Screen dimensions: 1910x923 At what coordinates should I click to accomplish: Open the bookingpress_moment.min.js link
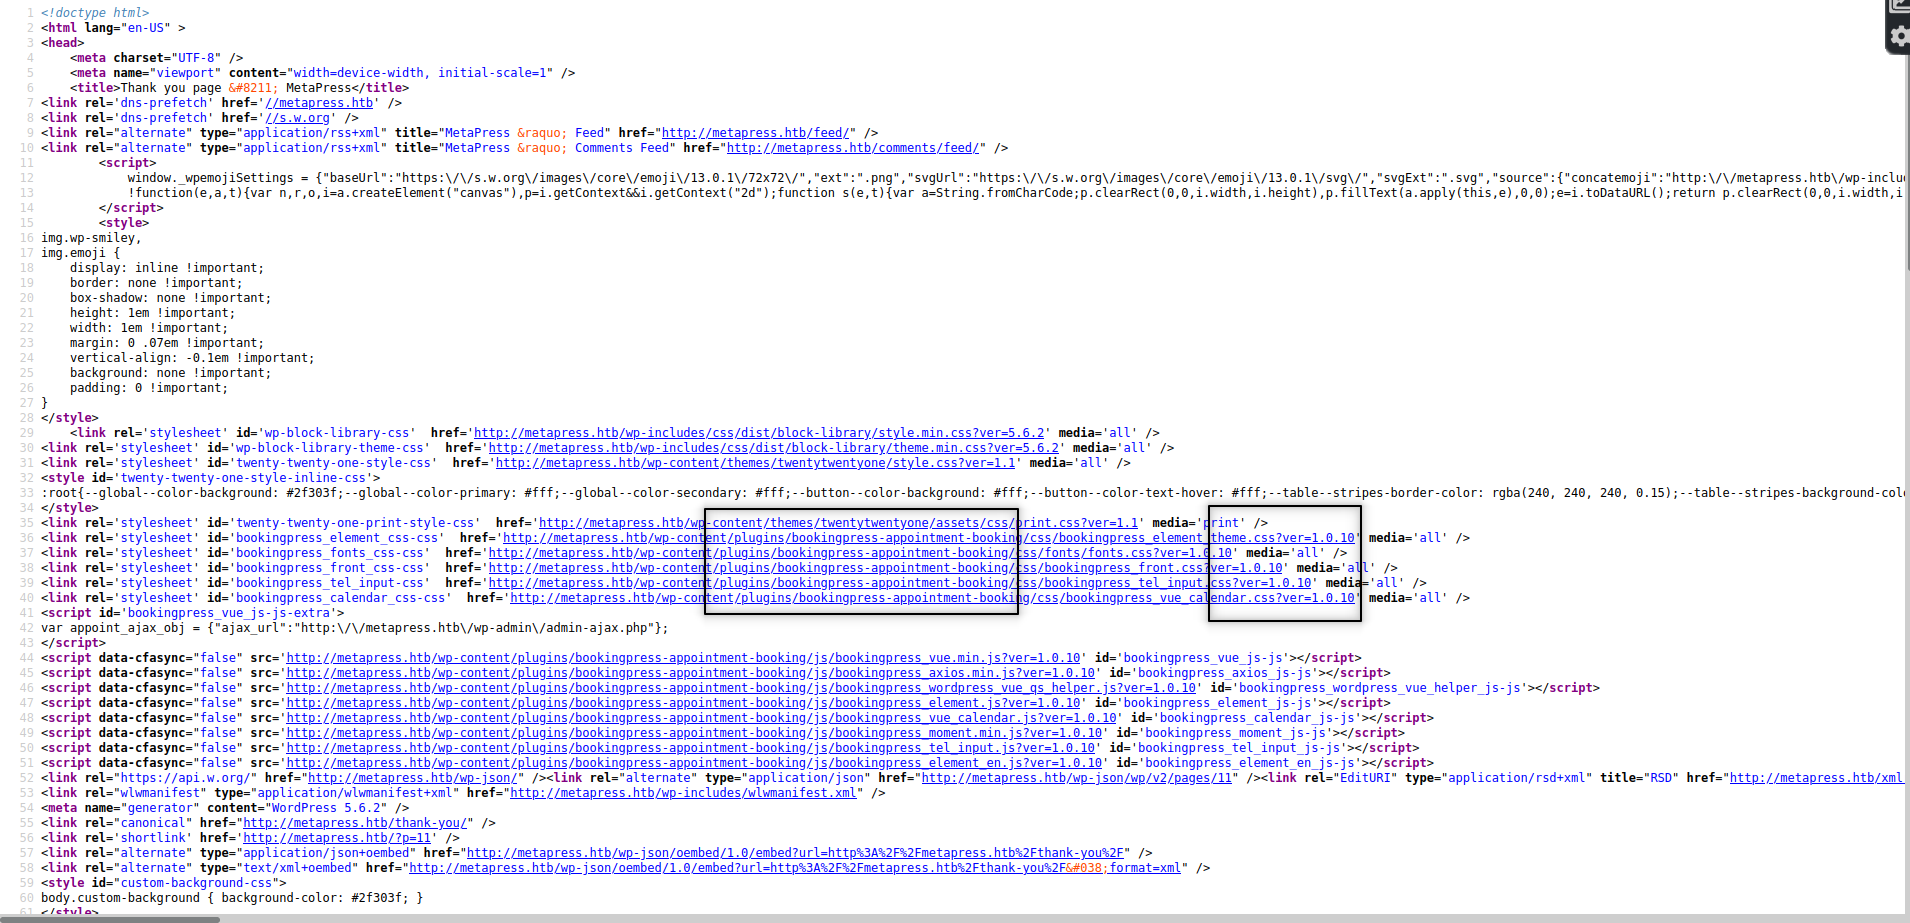pyautogui.click(x=694, y=733)
